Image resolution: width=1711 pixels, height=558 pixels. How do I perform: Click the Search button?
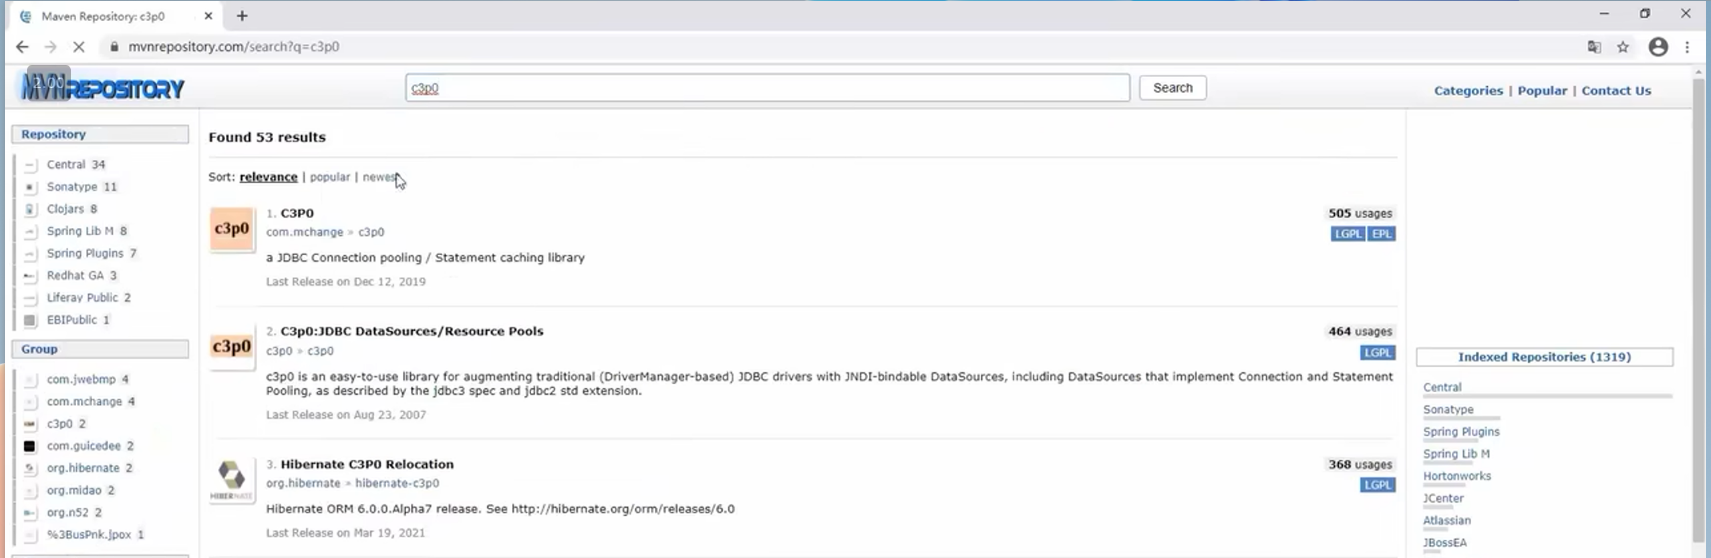coord(1172,88)
